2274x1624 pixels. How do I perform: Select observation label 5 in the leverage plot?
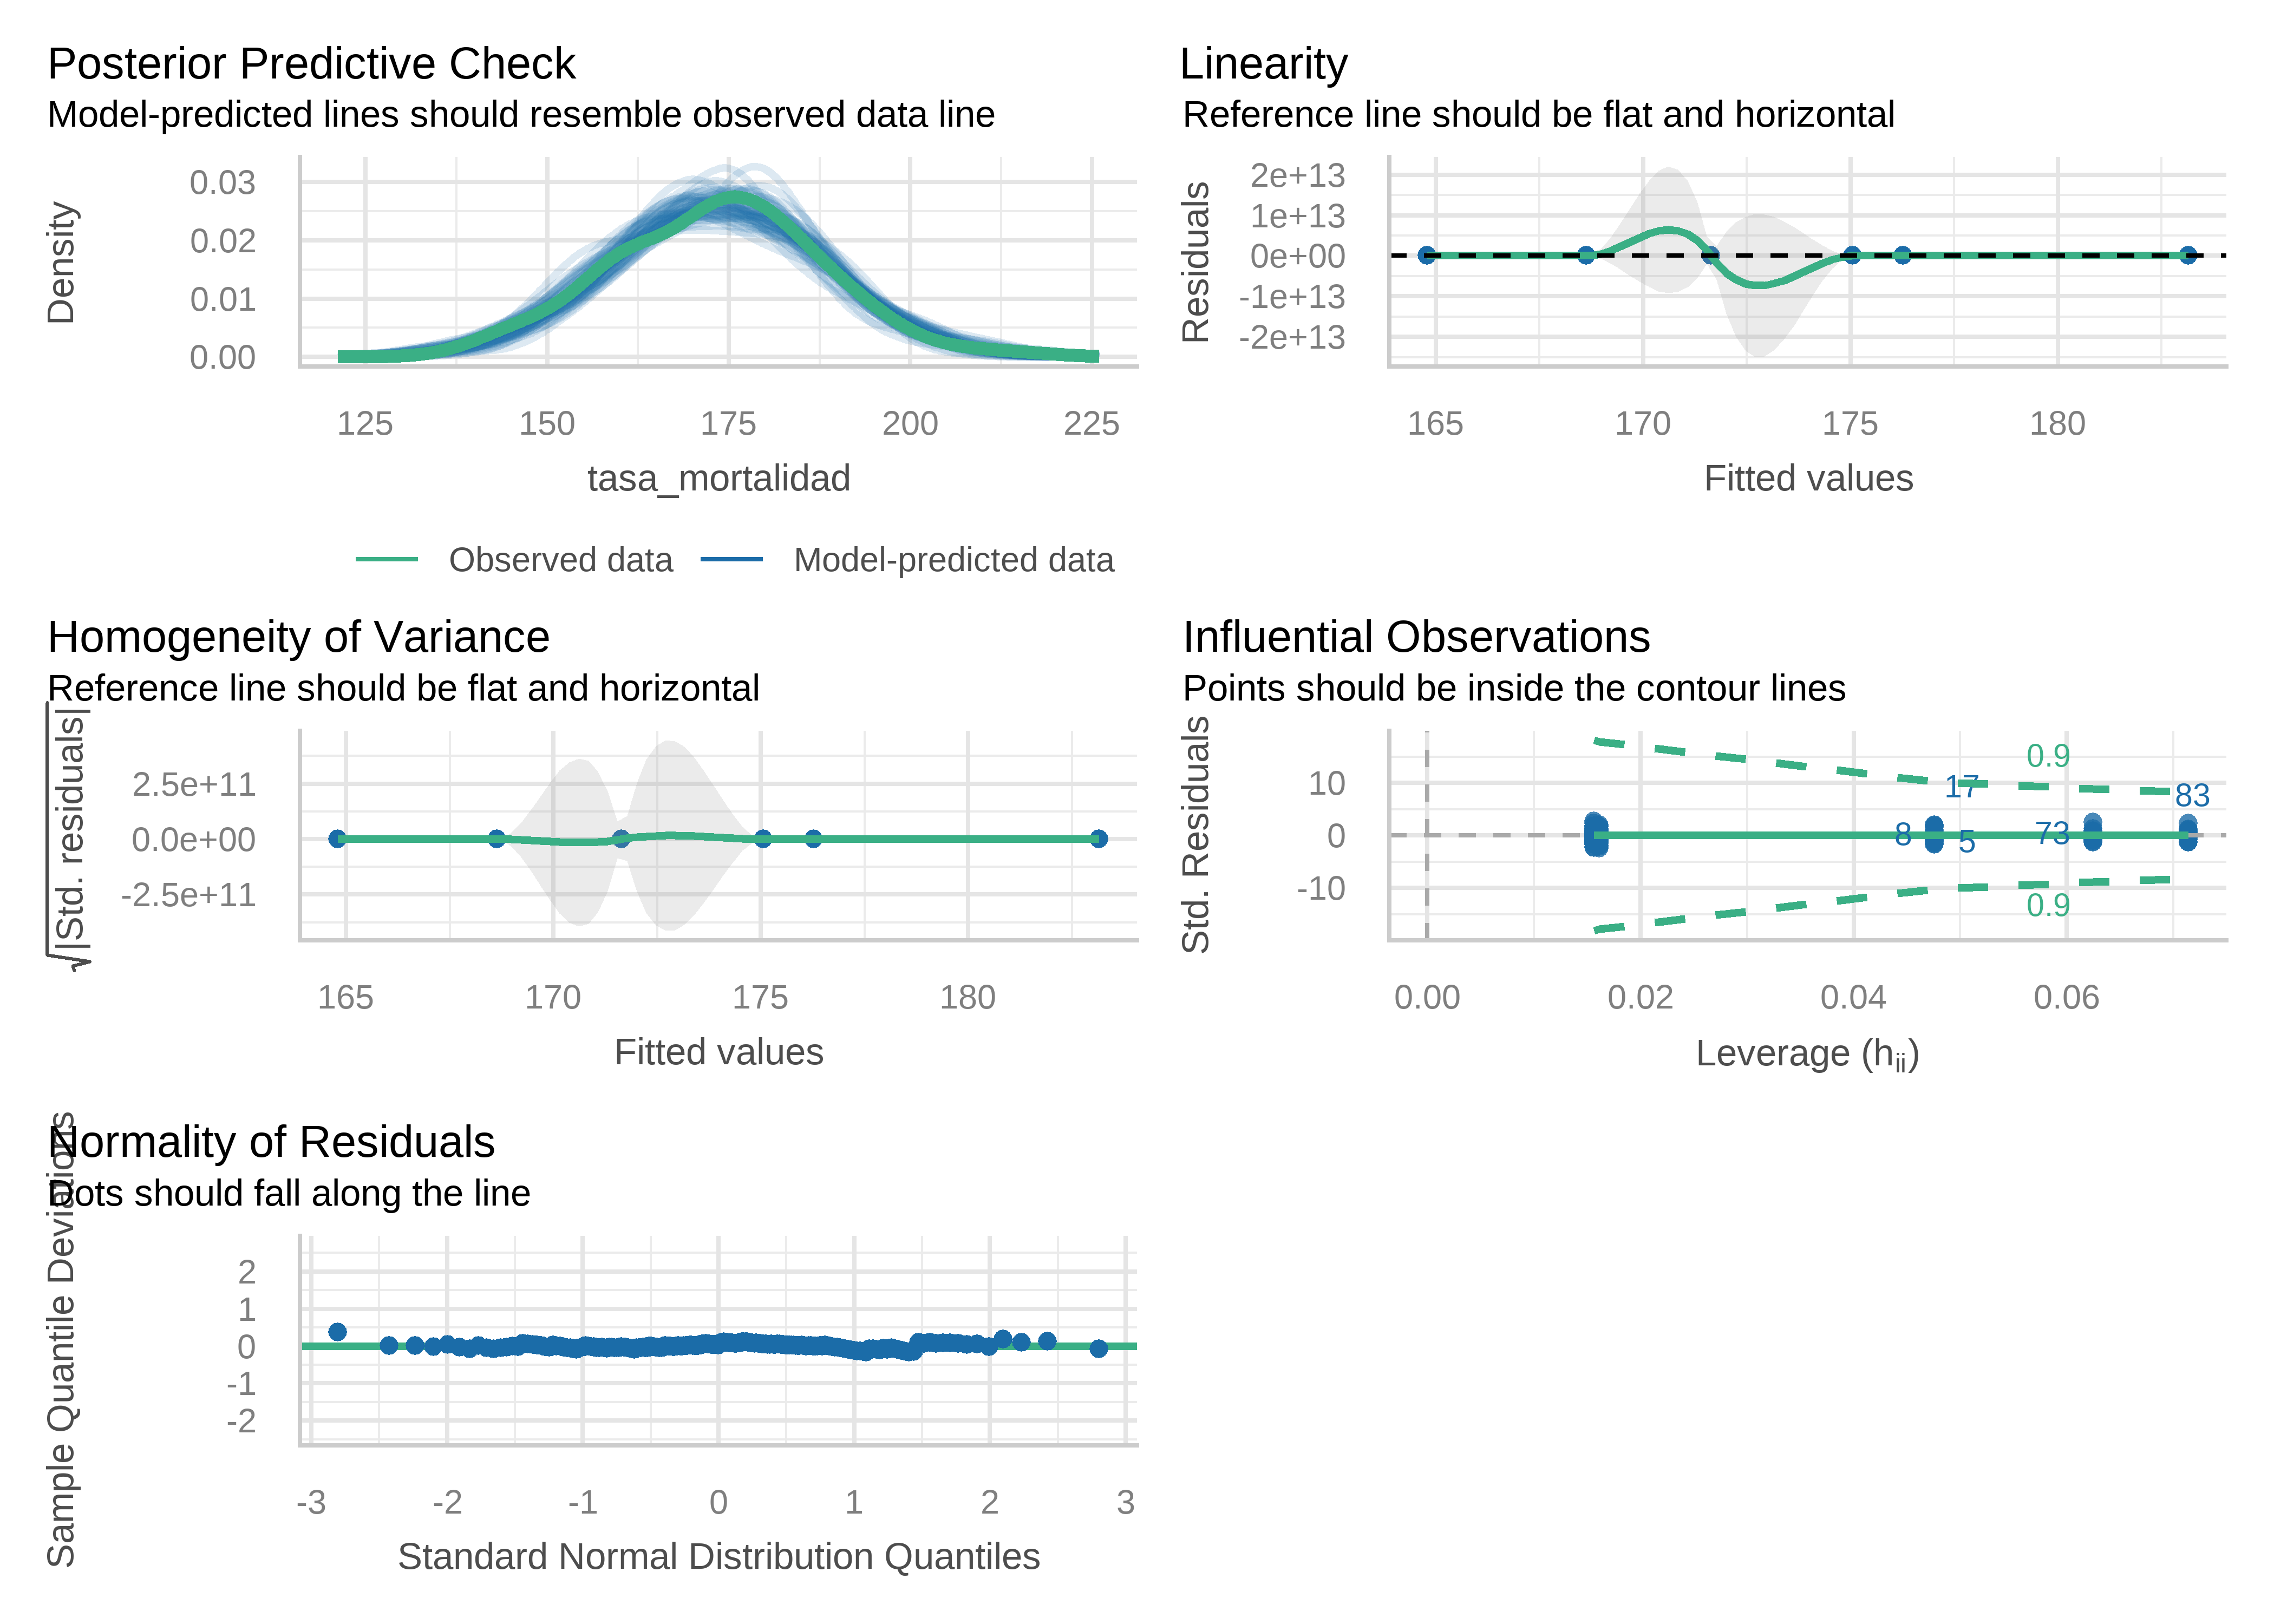pyautogui.click(x=1966, y=843)
